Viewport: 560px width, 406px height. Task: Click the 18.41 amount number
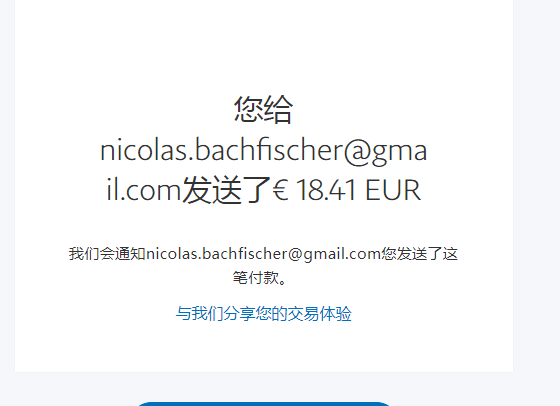pyautogui.click(x=326, y=190)
